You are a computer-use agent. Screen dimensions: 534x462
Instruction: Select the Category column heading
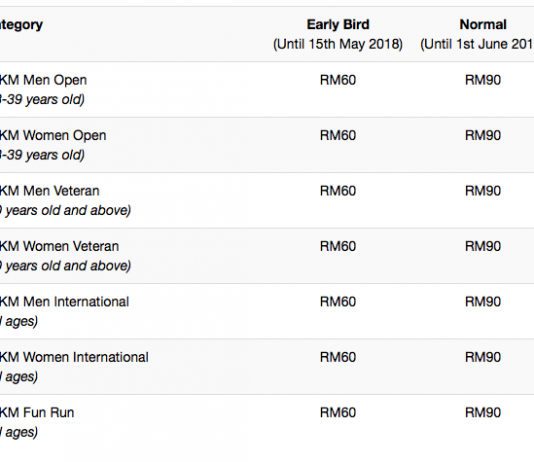click(x=21, y=25)
